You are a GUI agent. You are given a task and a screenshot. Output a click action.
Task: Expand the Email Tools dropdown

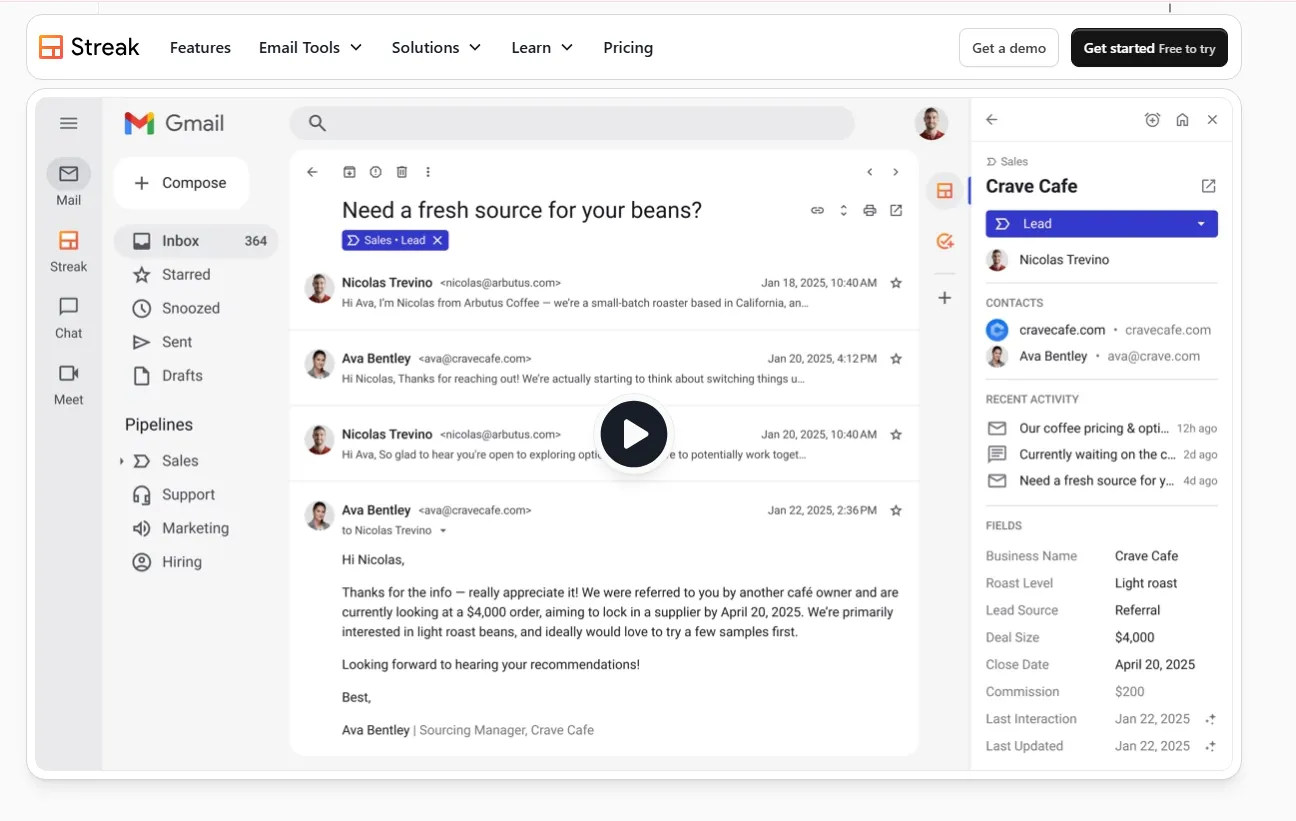(310, 47)
